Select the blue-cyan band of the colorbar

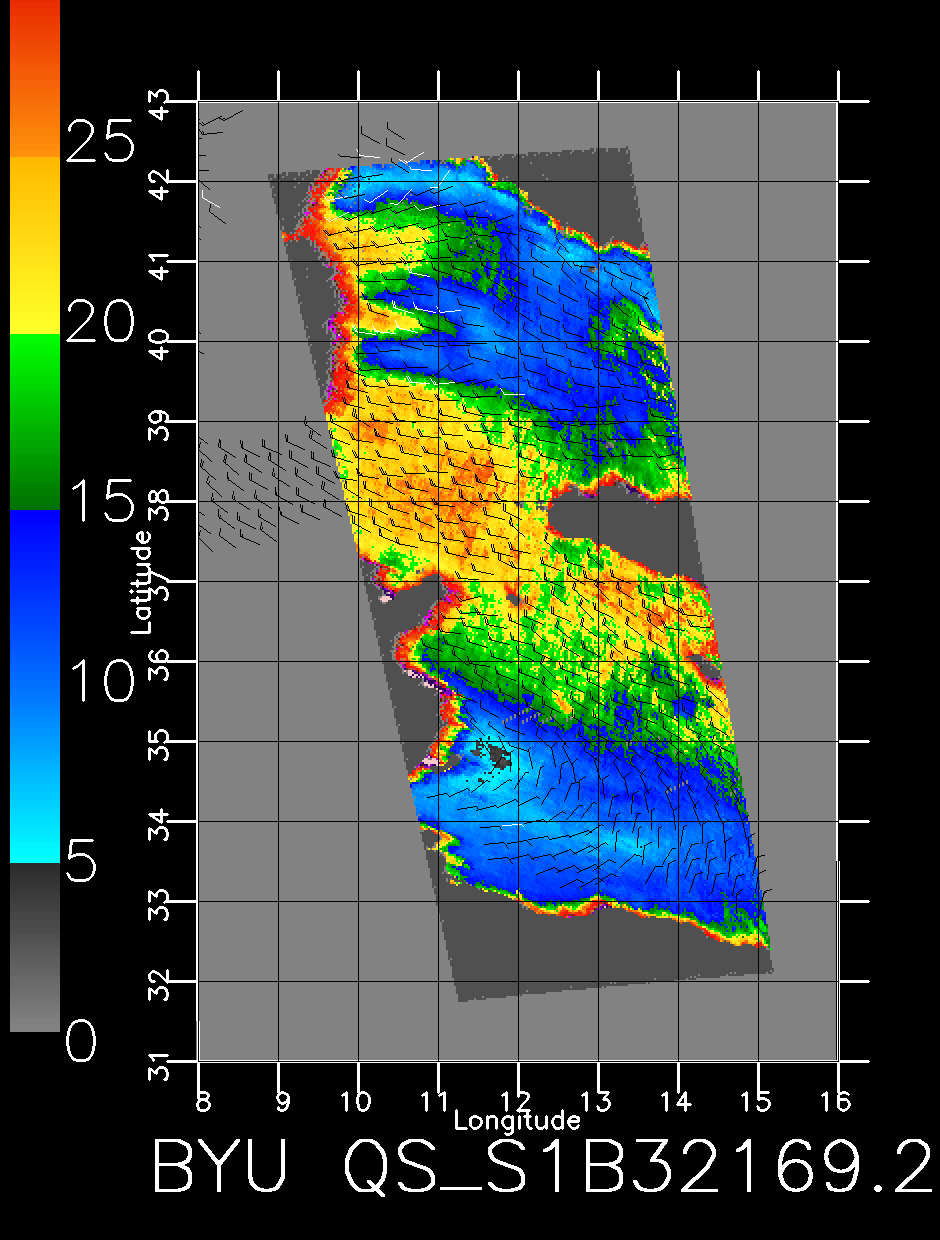point(35,686)
